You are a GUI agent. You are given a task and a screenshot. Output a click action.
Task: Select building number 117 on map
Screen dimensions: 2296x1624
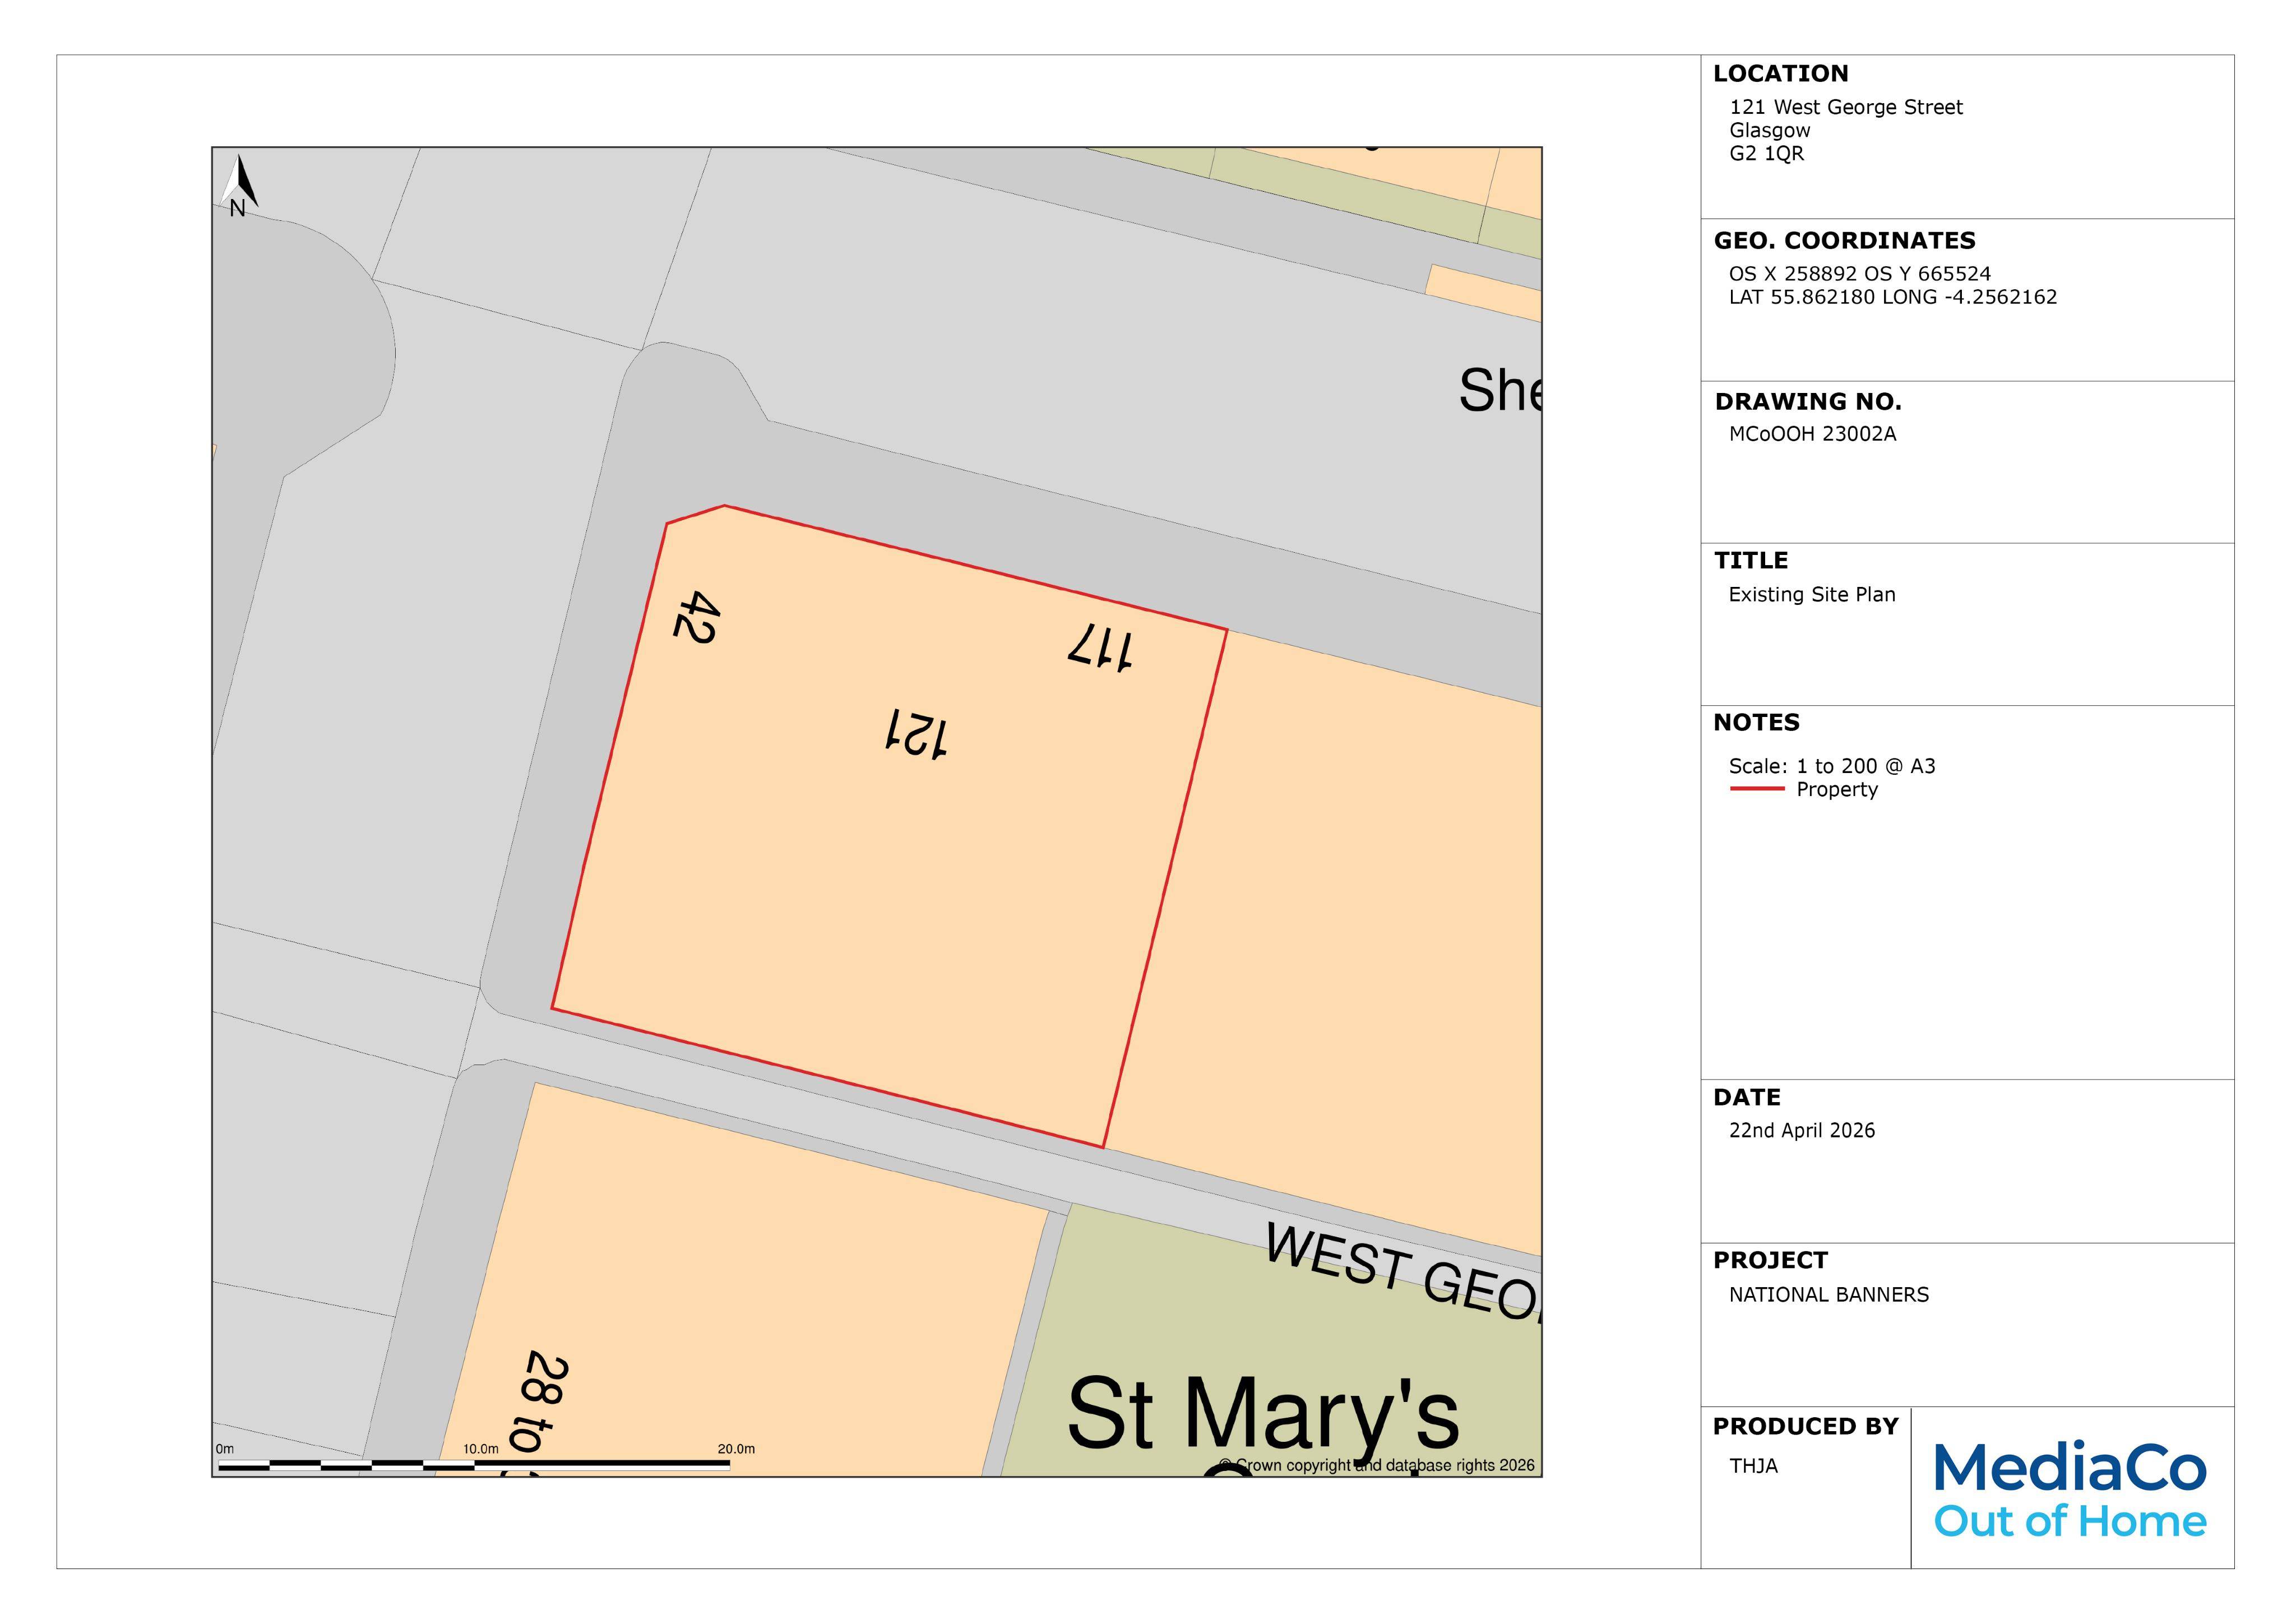coord(1100,648)
